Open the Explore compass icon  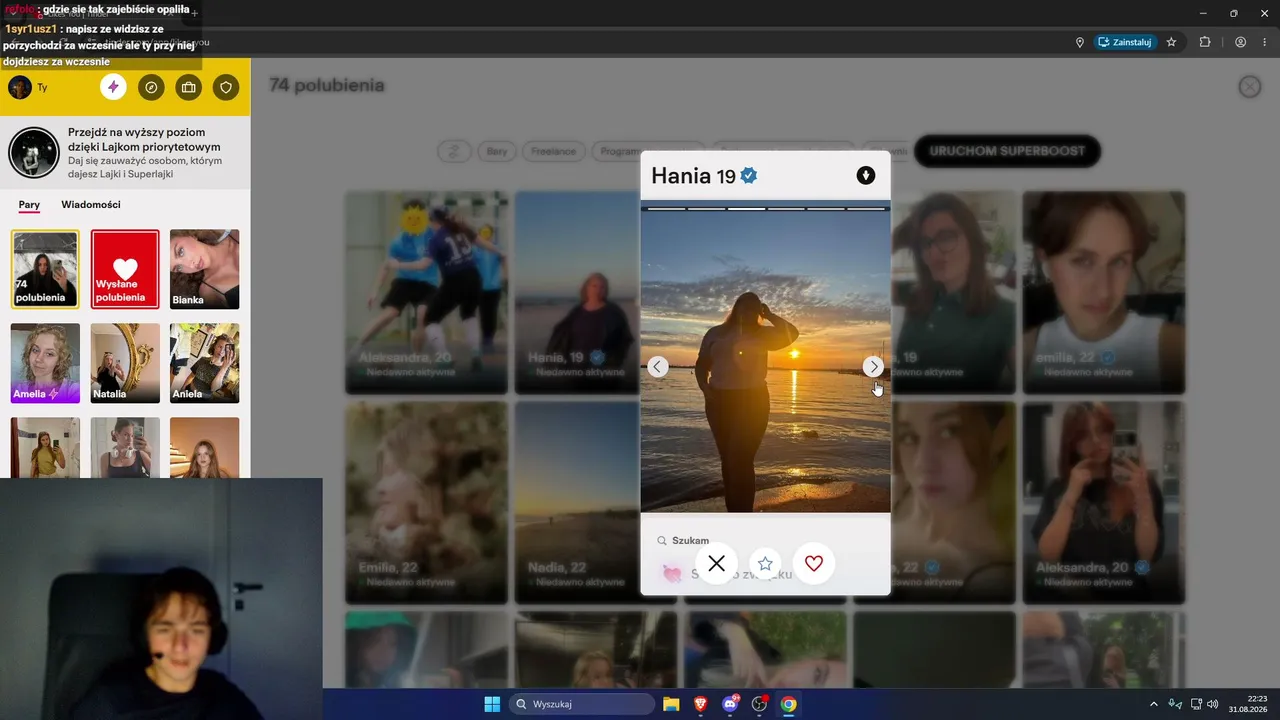151,87
